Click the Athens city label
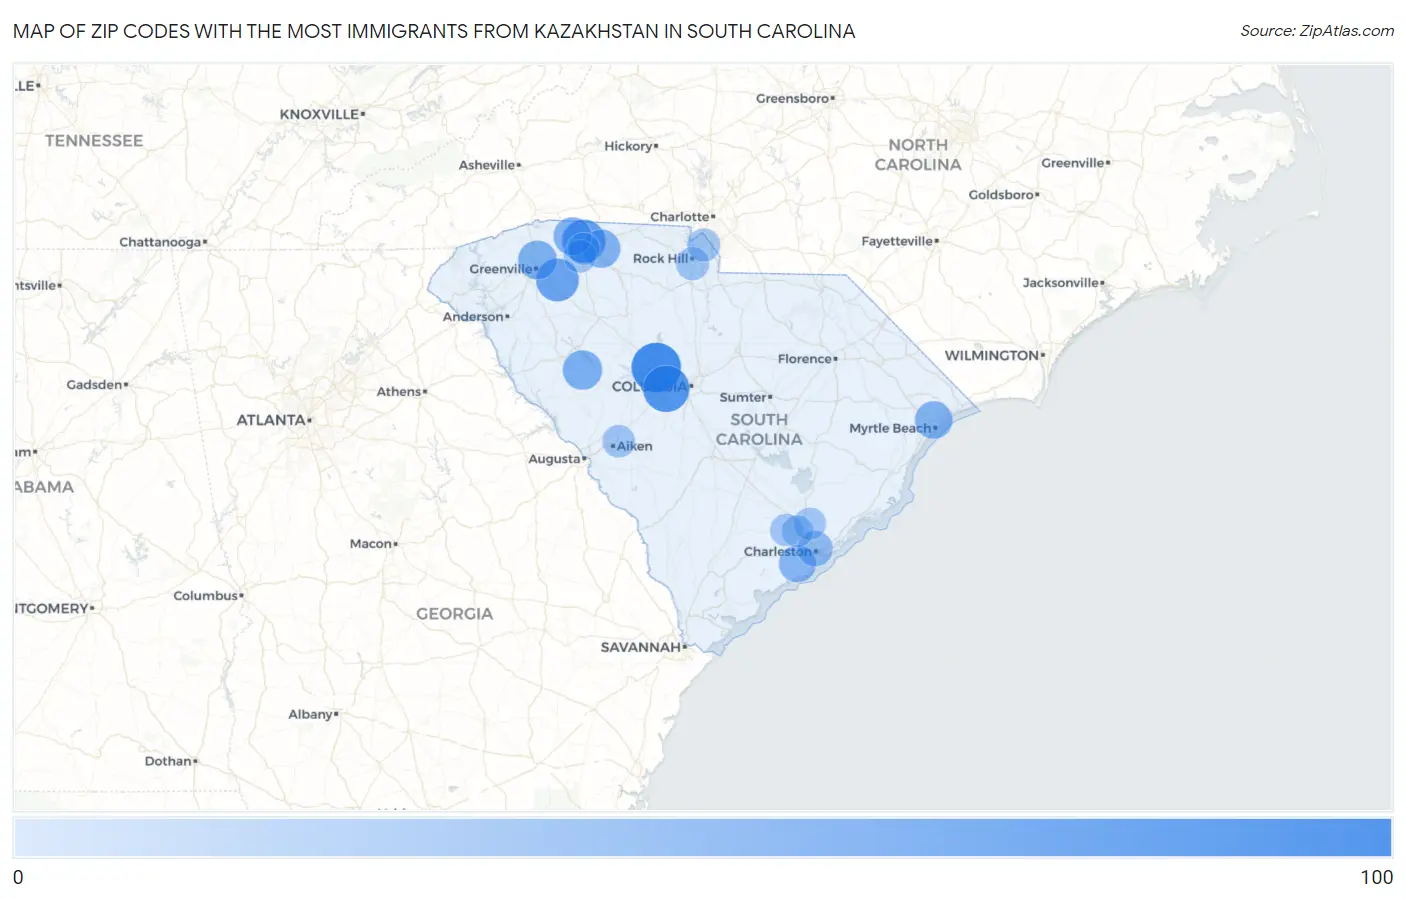 point(401,392)
